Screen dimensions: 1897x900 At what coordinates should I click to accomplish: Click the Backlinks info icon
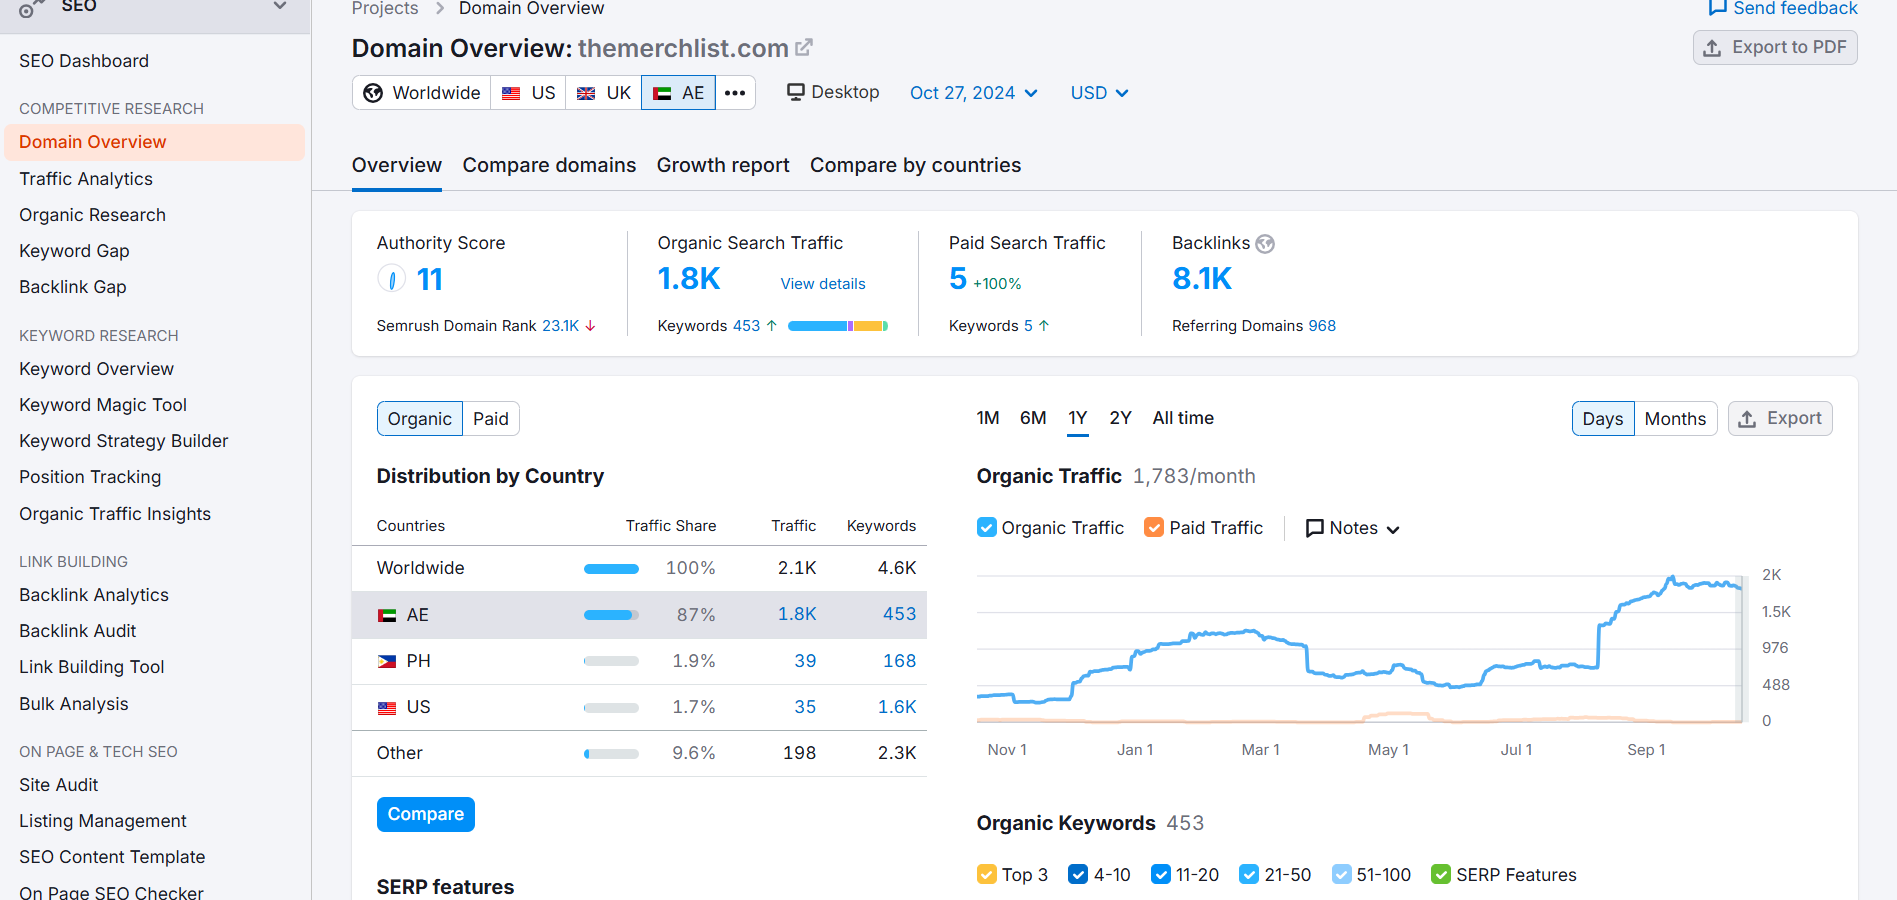pyautogui.click(x=1265, y=244)
